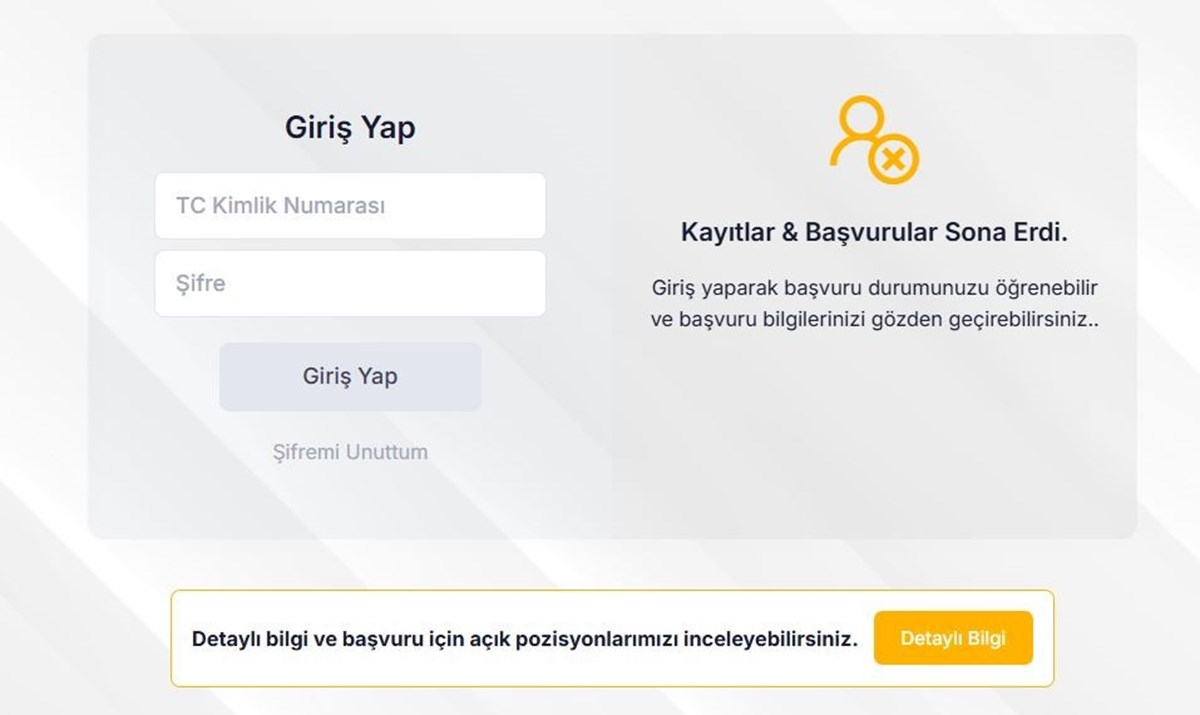1200x715 pixels.
Task: Click the circled X badge on user icon
Action: (893, 159)
